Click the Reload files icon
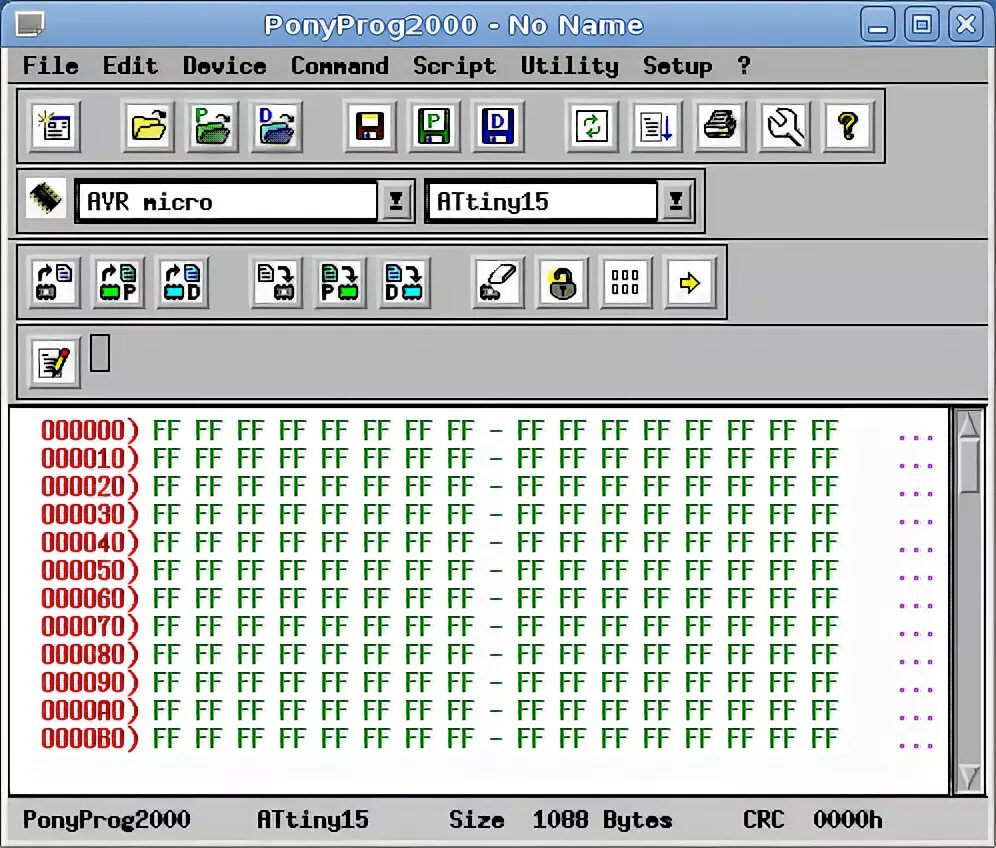 (x=592, y=125)
